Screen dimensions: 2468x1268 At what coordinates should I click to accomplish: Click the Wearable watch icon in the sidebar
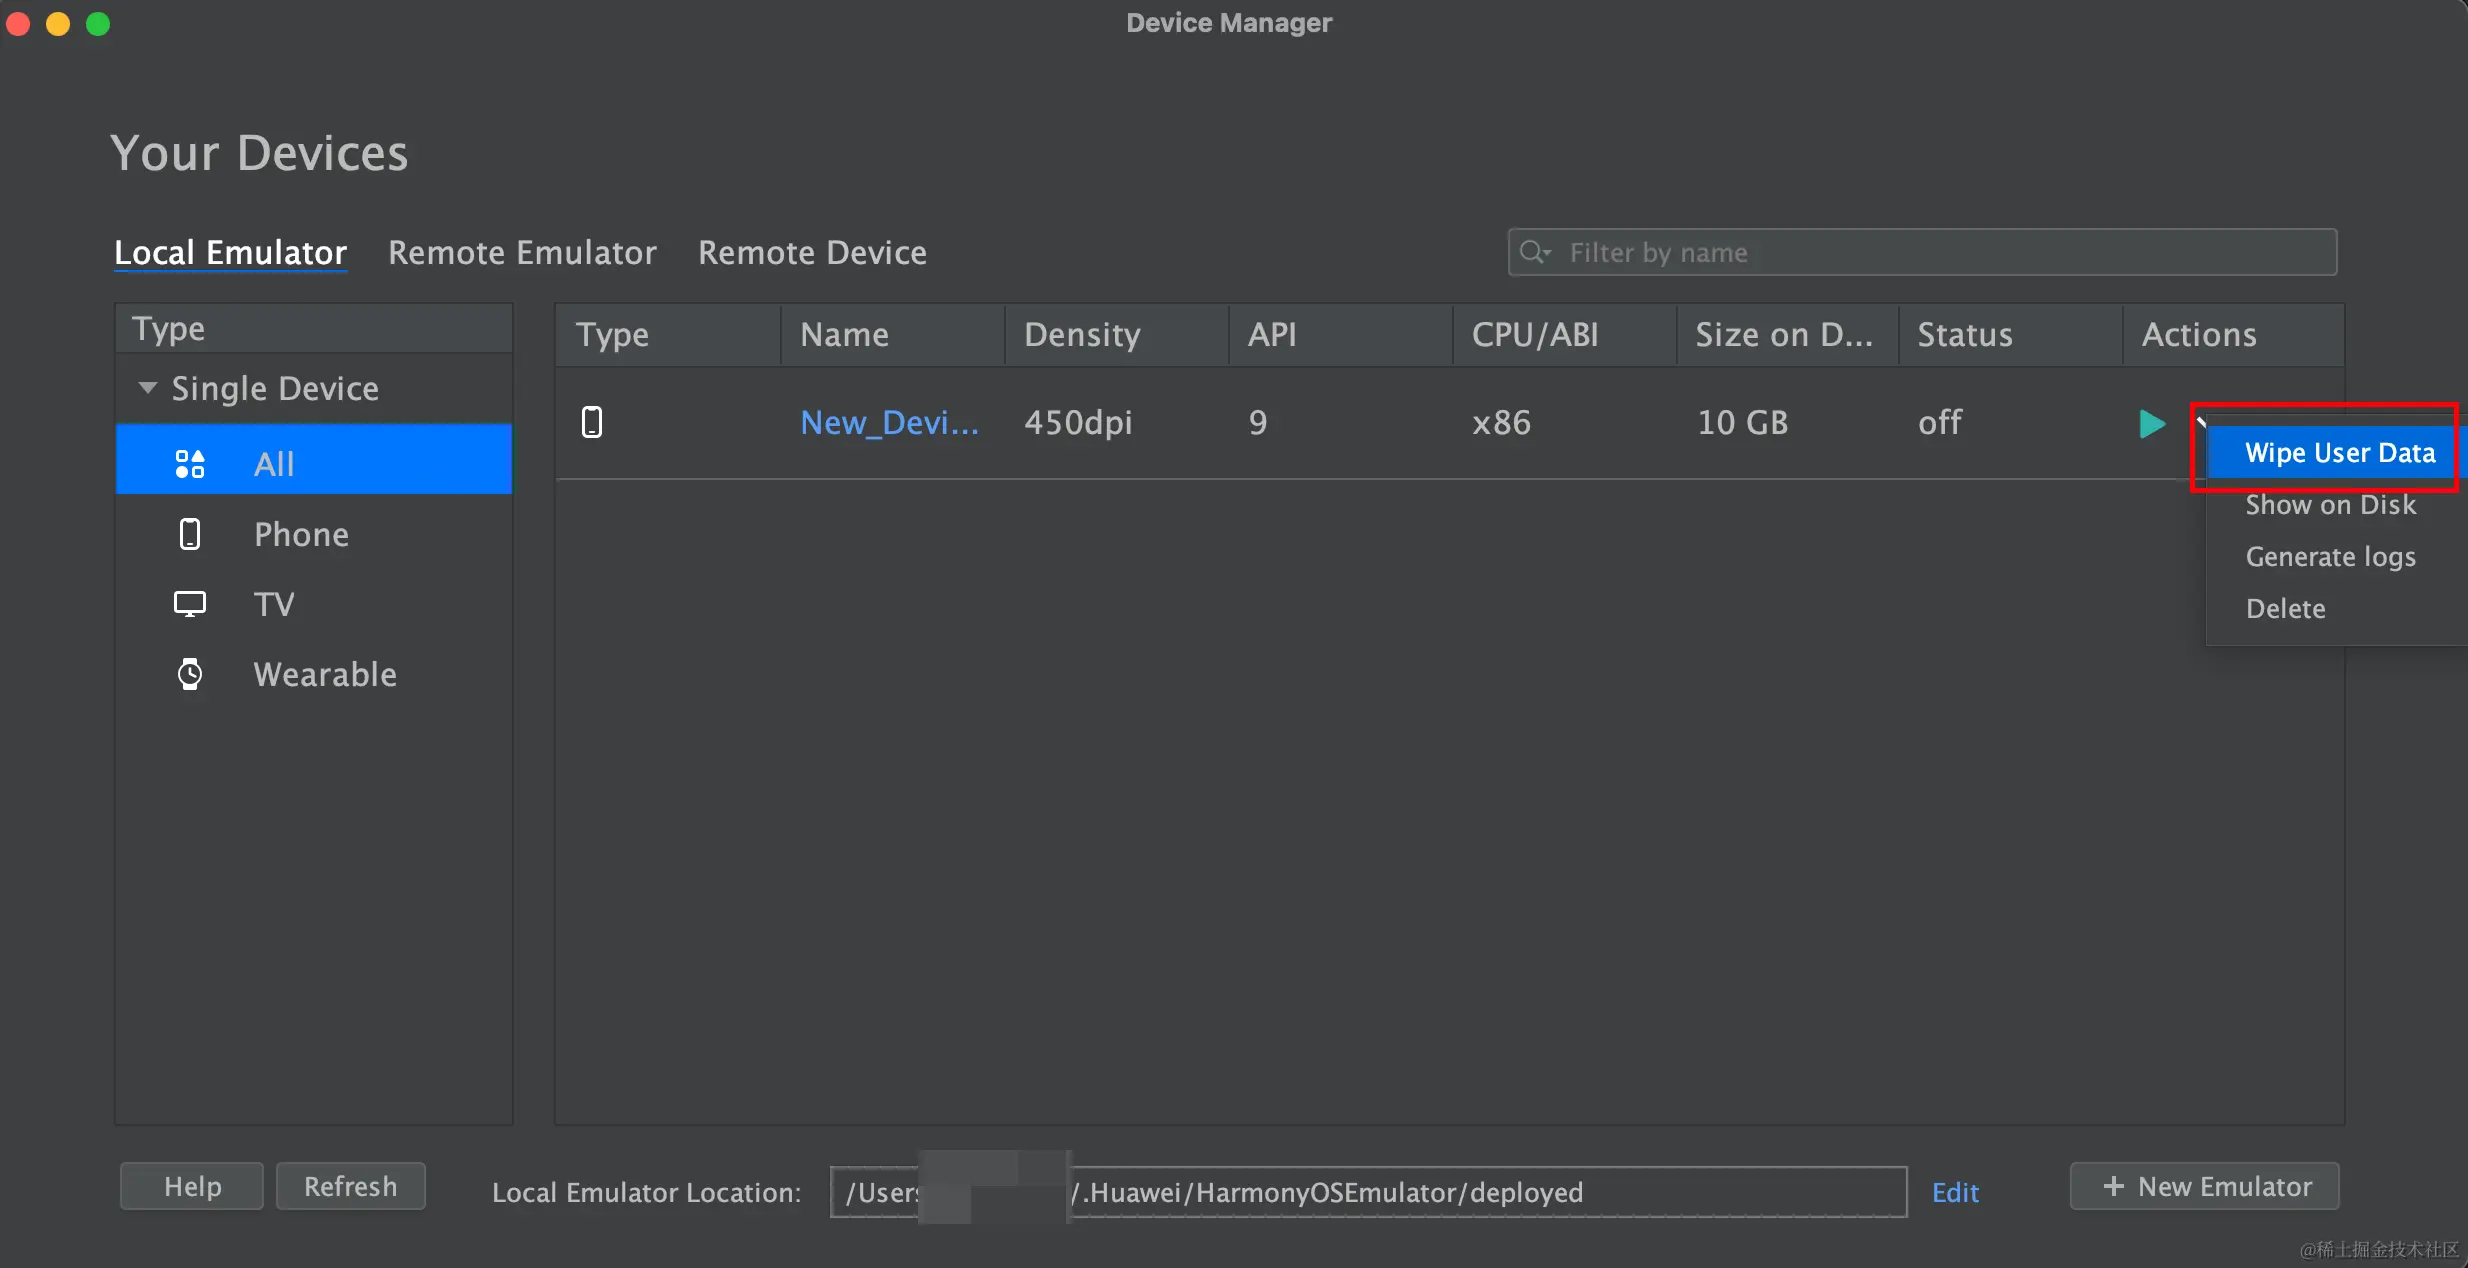point(189,674)
